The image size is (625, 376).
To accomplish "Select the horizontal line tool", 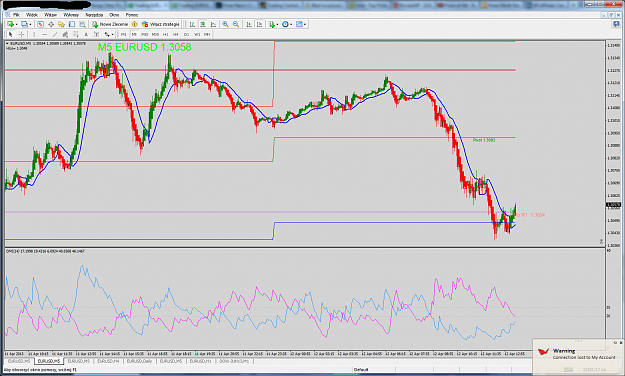I will (x=45, y=34).
